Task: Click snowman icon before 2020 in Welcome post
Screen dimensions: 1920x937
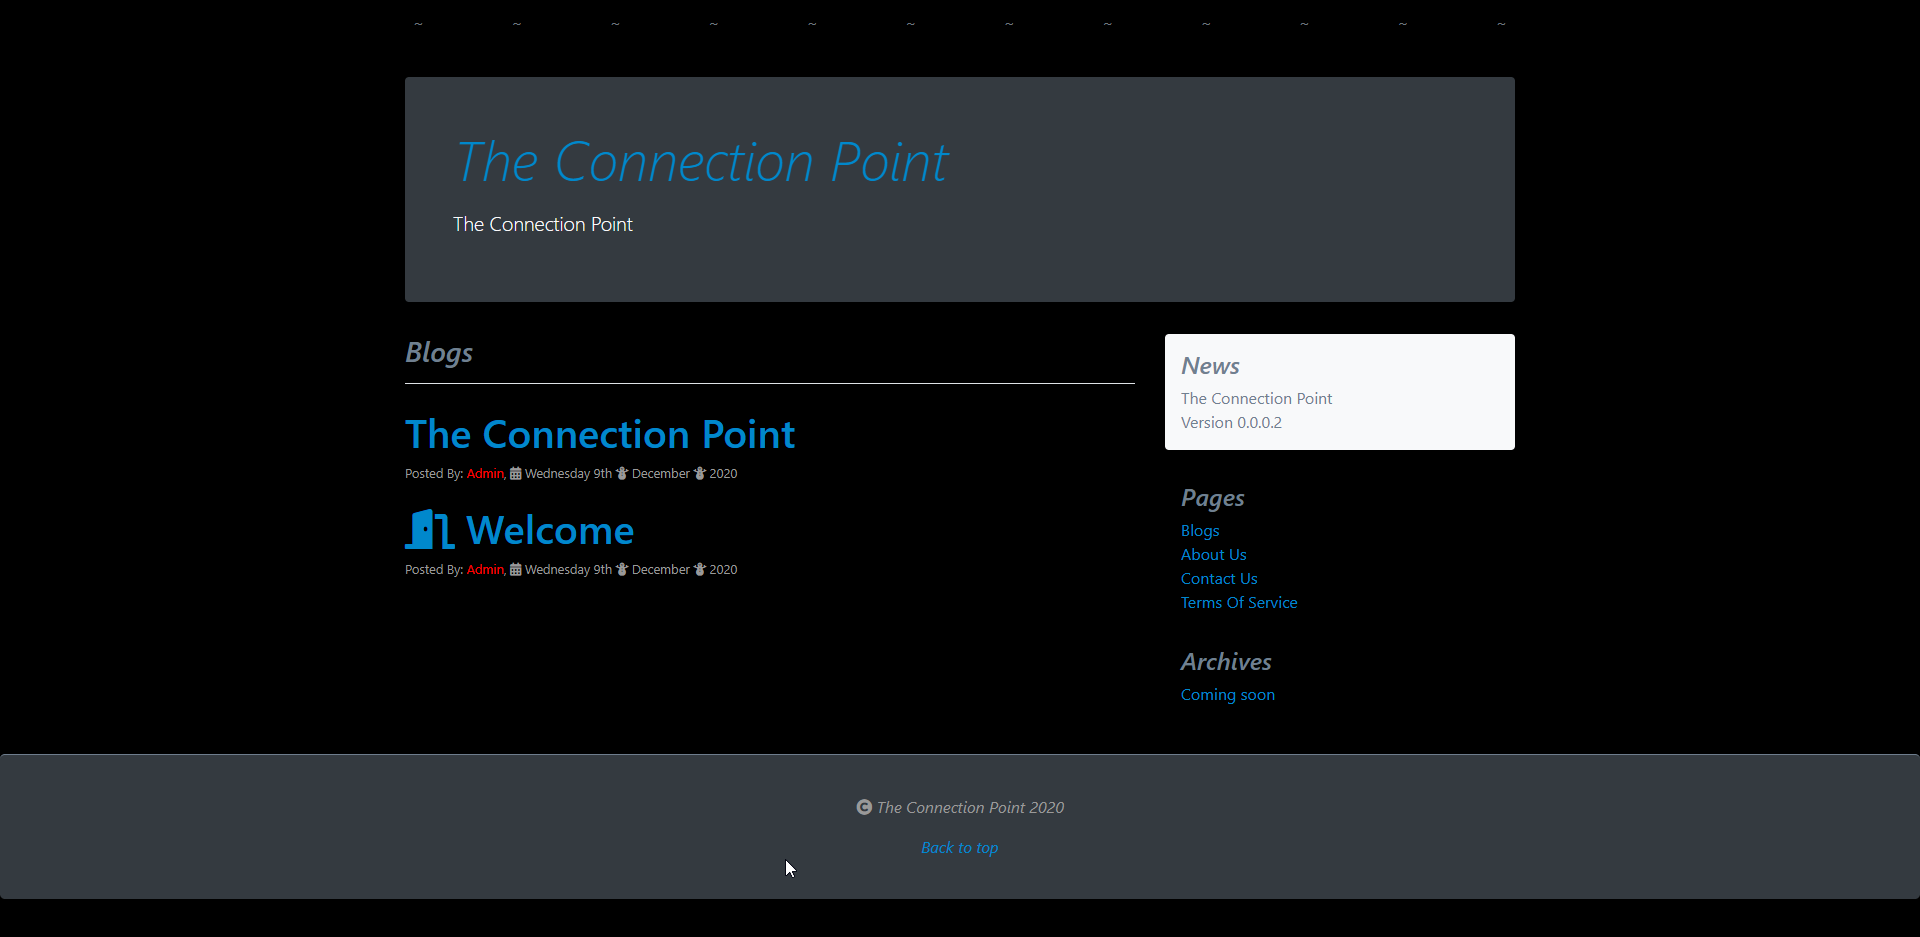Action: pyautogui.click(x=700, y=570)
